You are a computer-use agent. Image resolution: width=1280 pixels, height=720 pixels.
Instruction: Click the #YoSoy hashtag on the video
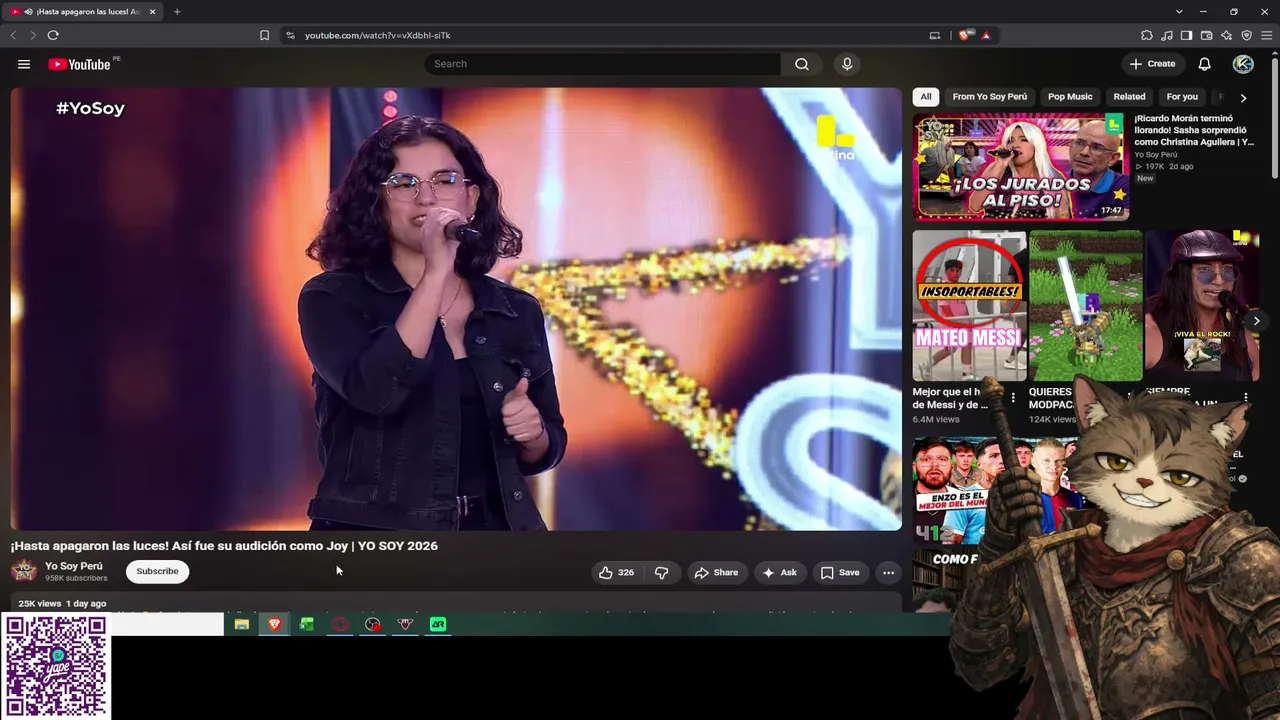(x=90, y=108)
